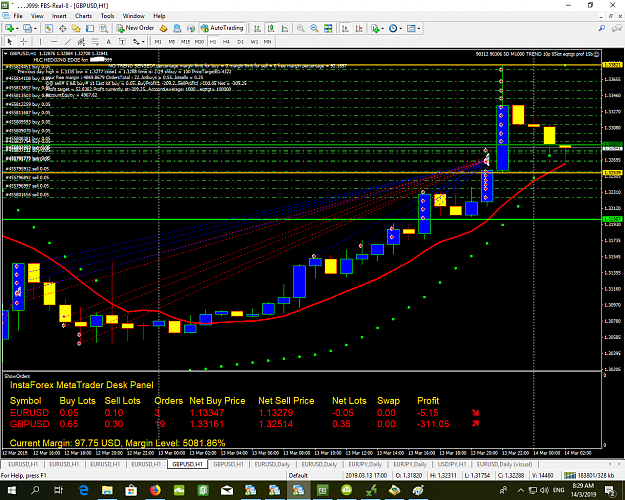
Task: Open the Insert menu
Action: [59, 16]
